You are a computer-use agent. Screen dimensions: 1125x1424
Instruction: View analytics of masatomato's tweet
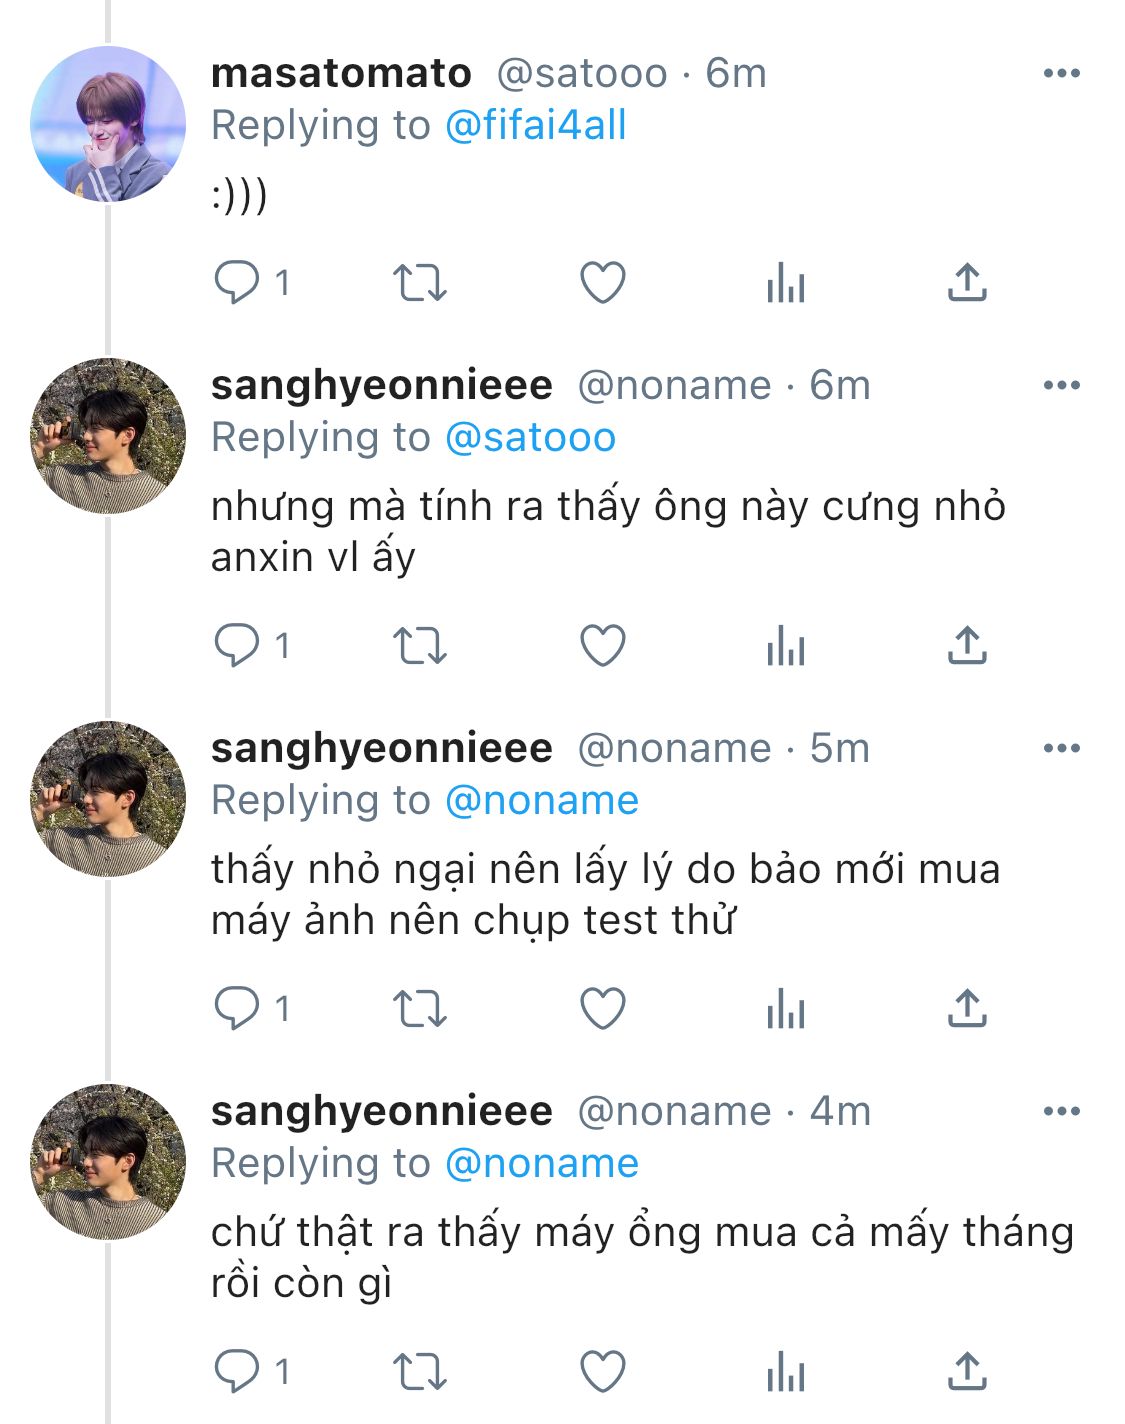pos(786,284)
